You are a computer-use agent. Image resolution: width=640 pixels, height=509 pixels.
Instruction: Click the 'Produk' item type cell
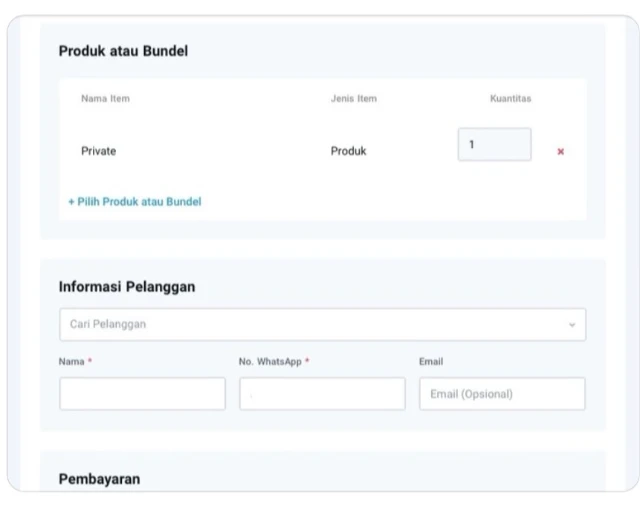(x=348, y=152)
